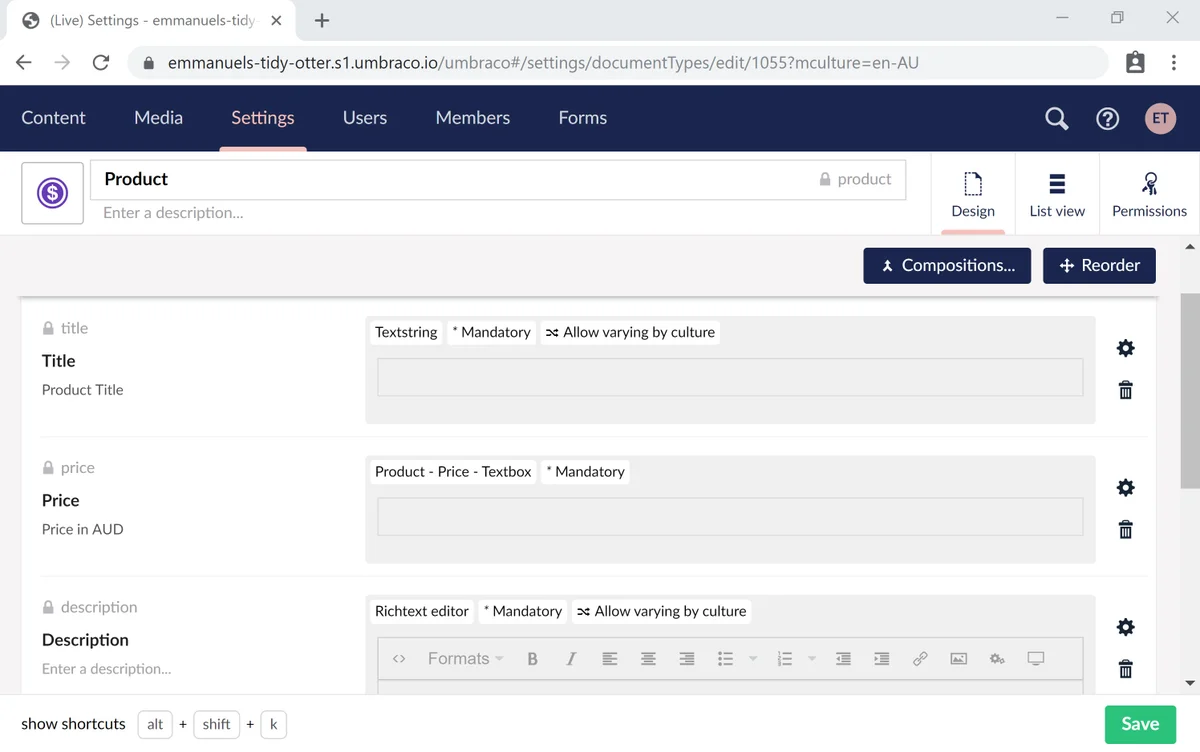Toggle italic formatting in the Richtext editor
The height and width of the screenshot is (752, 1200).
(571, 658)
